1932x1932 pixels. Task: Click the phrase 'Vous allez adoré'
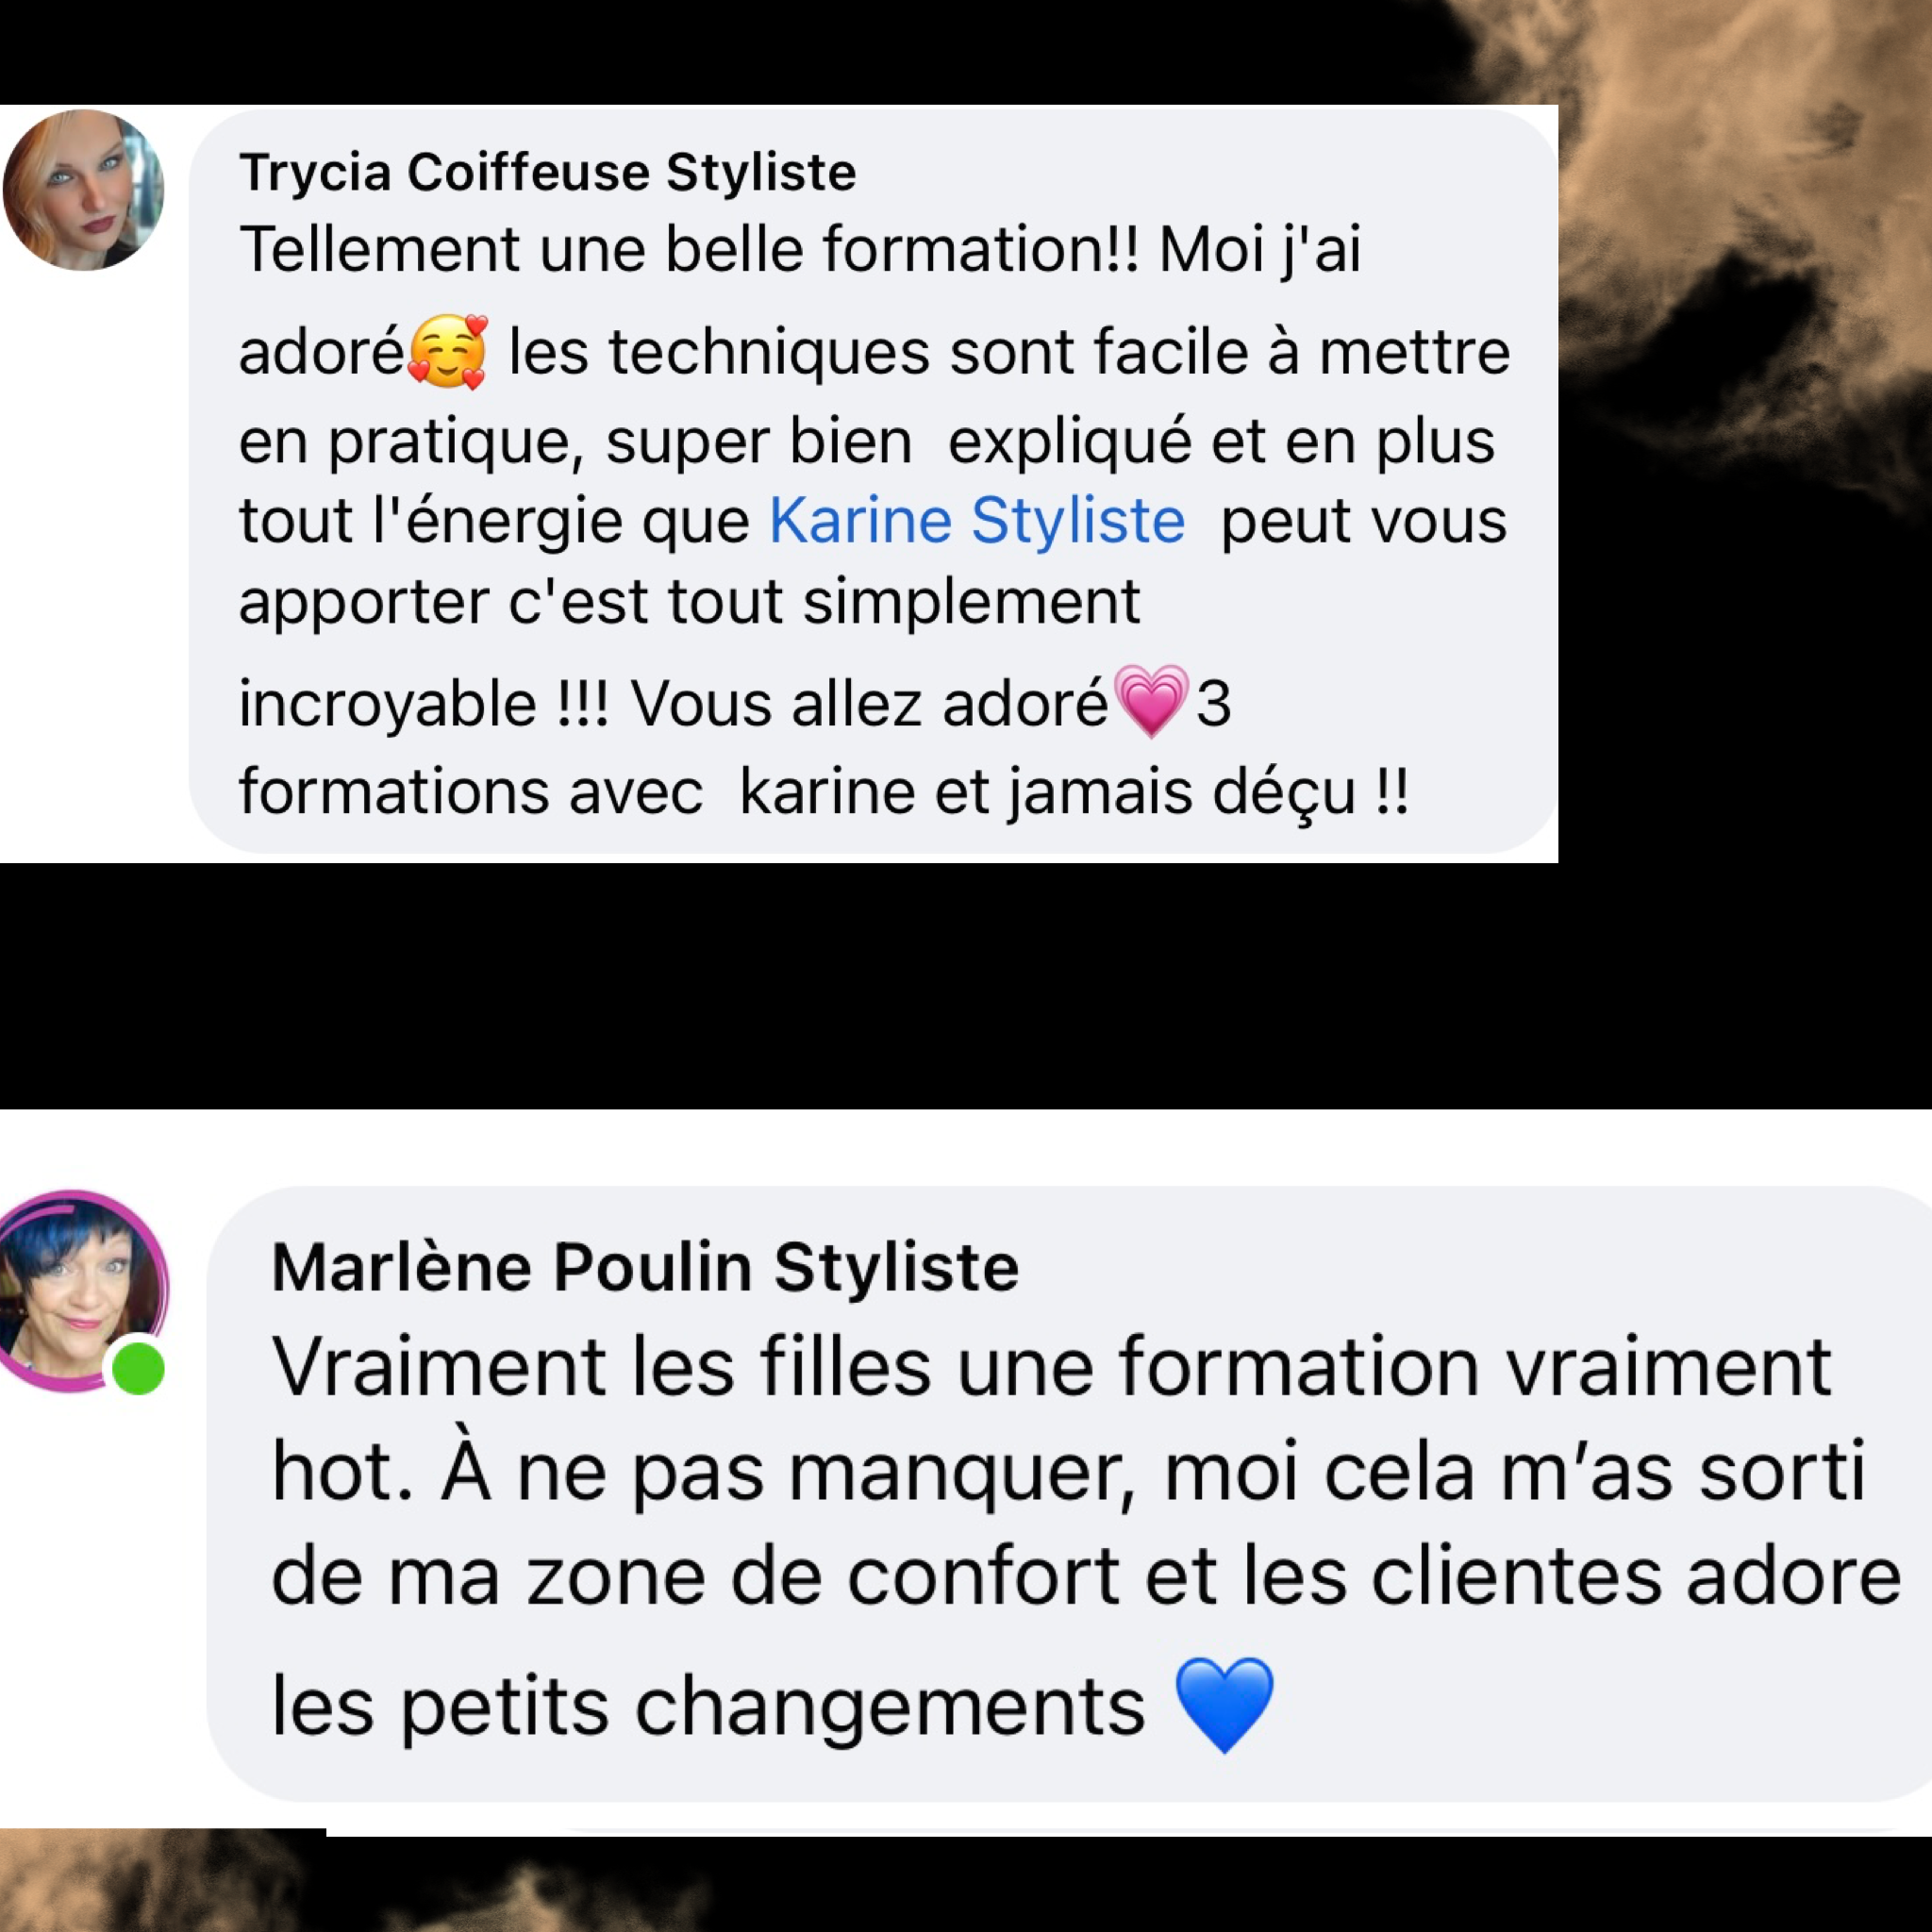869,704
